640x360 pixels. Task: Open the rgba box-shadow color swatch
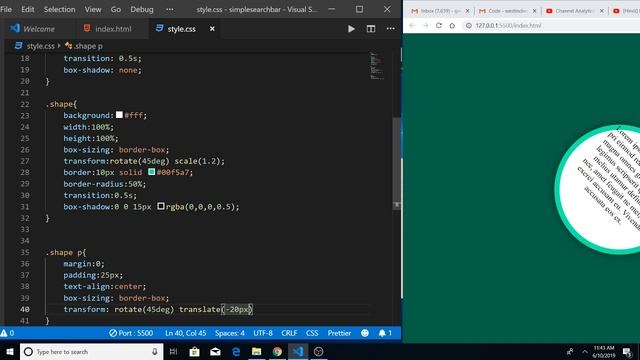point(161,206)
